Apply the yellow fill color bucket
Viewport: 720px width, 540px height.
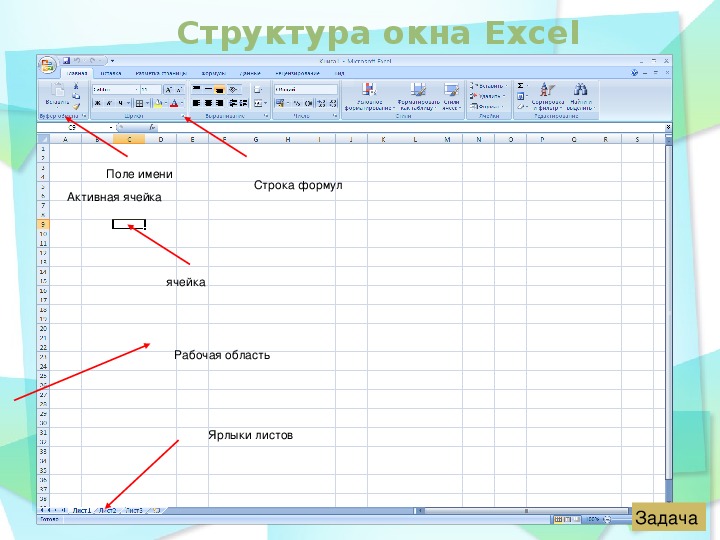point(158,103)
